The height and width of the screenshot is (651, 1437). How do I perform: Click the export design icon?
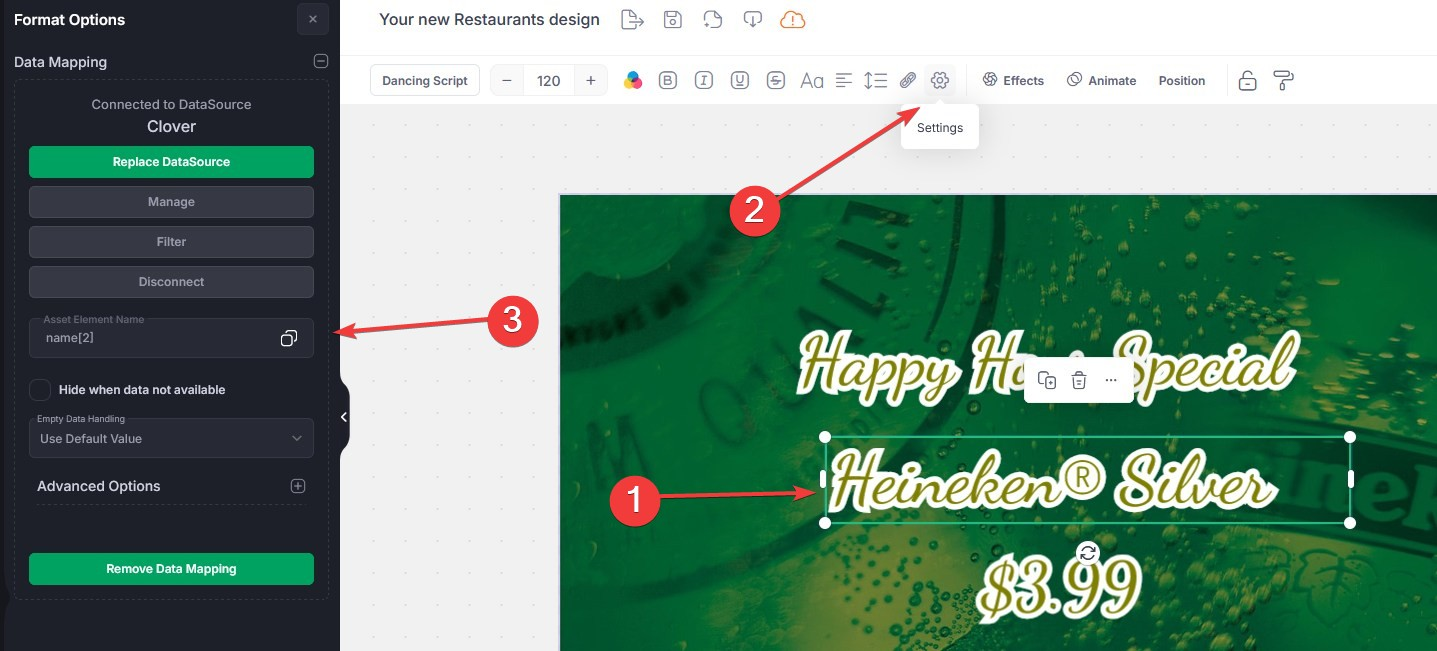click(x=632, y=19)
